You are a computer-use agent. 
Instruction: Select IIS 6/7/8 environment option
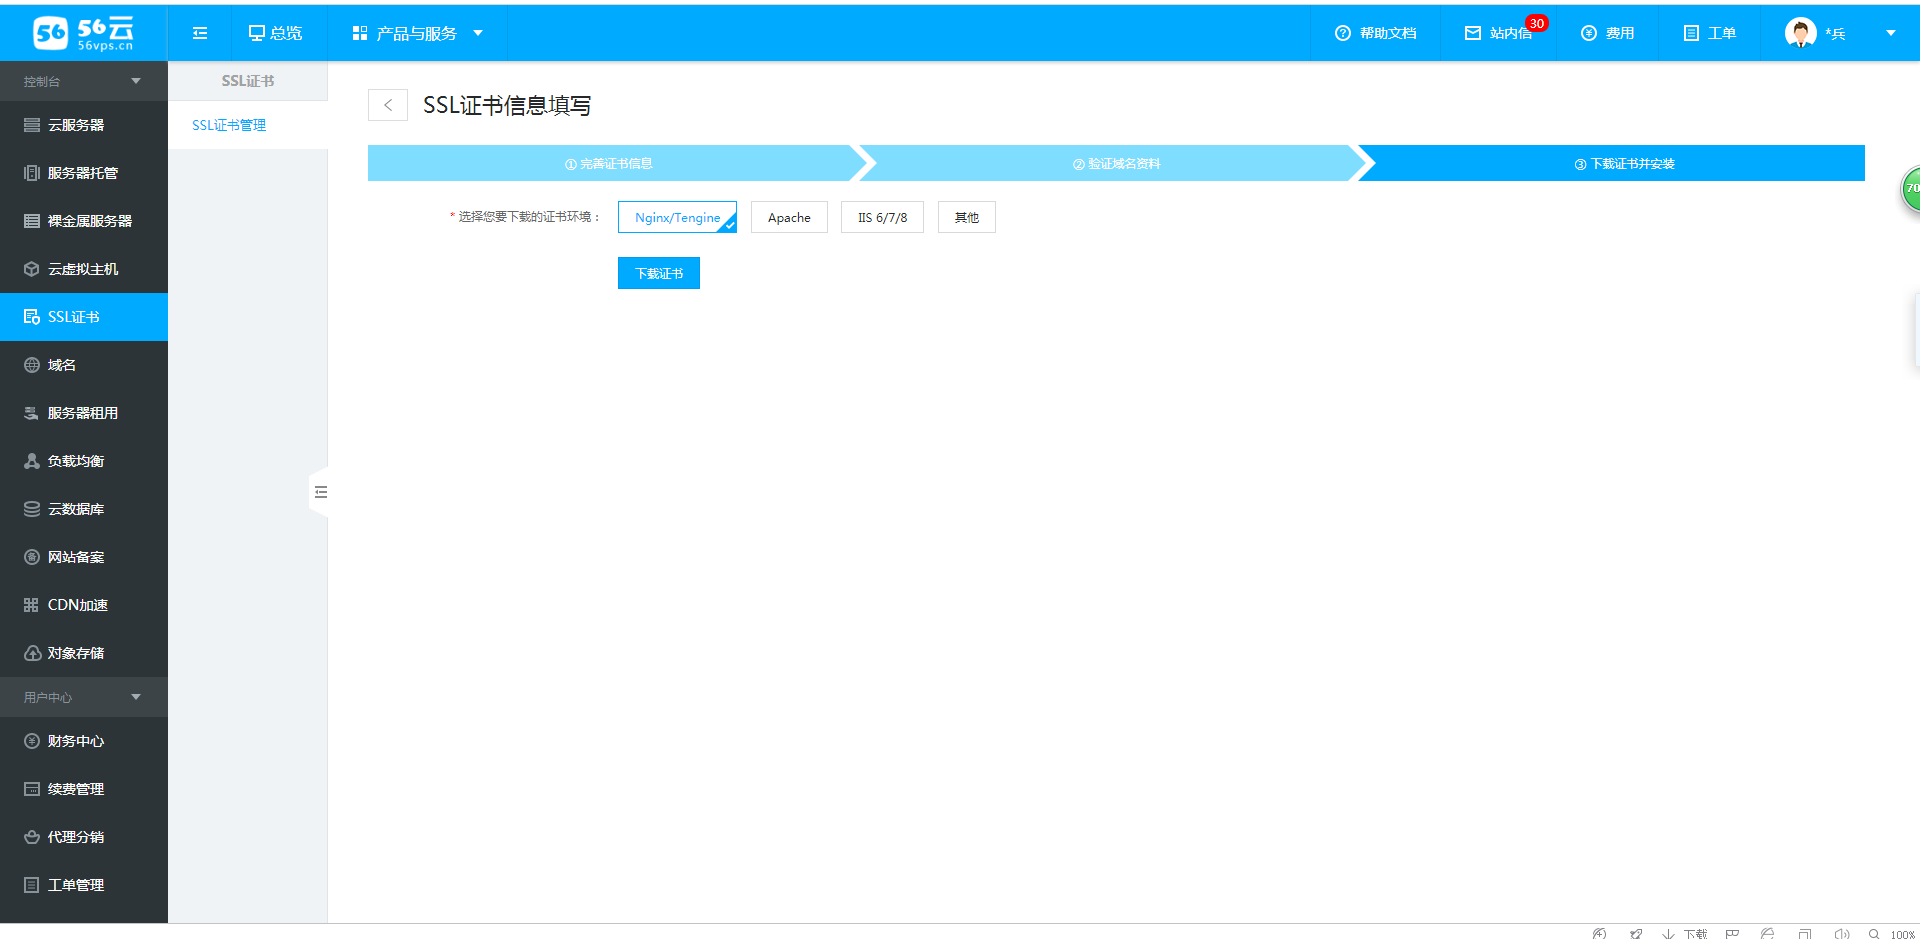coord(882,217)
